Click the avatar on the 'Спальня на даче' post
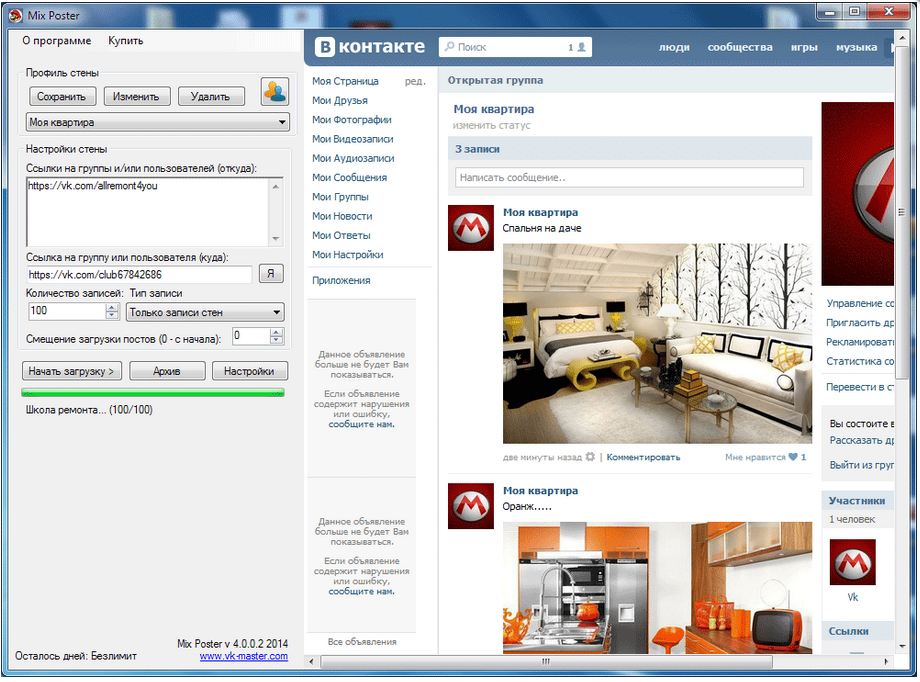The image size is (920, 682). click(470, 228)
